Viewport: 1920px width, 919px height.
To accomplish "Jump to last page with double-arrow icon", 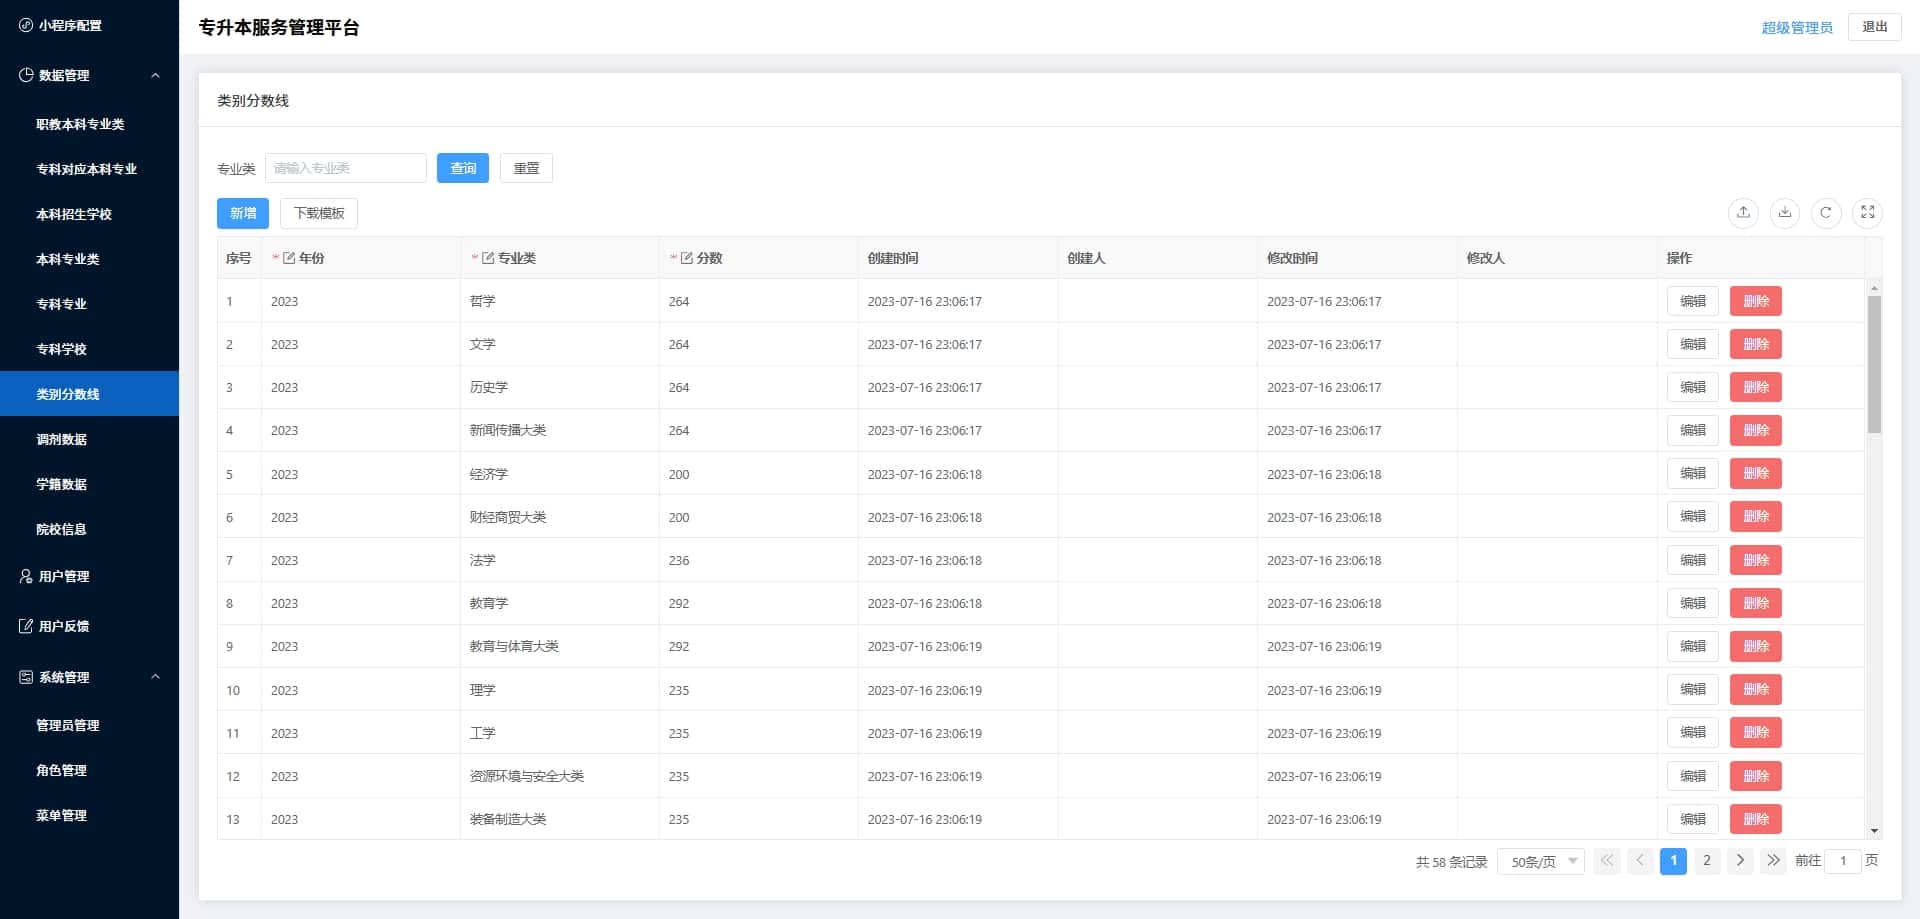I will click(x=1773, y=861).
